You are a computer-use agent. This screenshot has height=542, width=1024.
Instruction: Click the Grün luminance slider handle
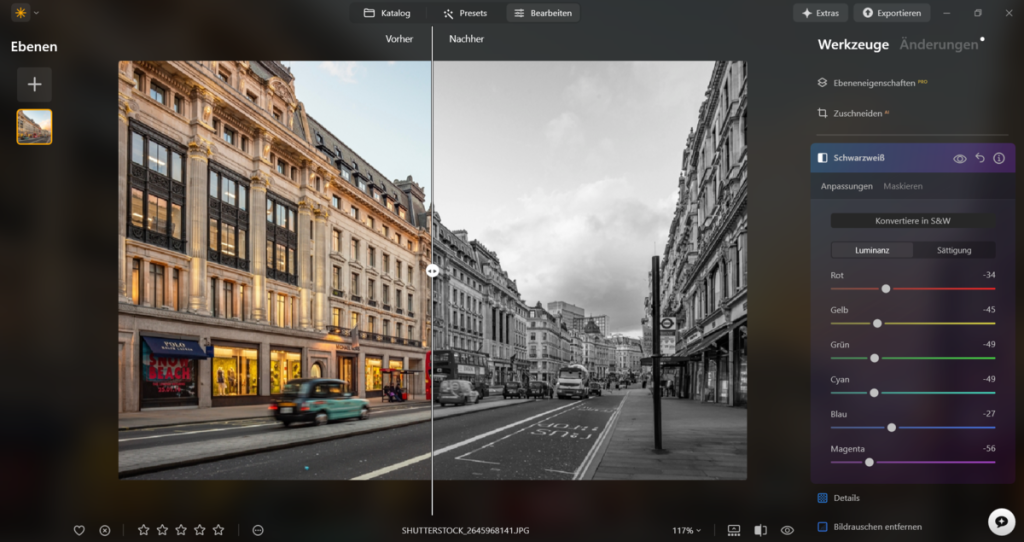pyautogui.click(x=874, y=358)
